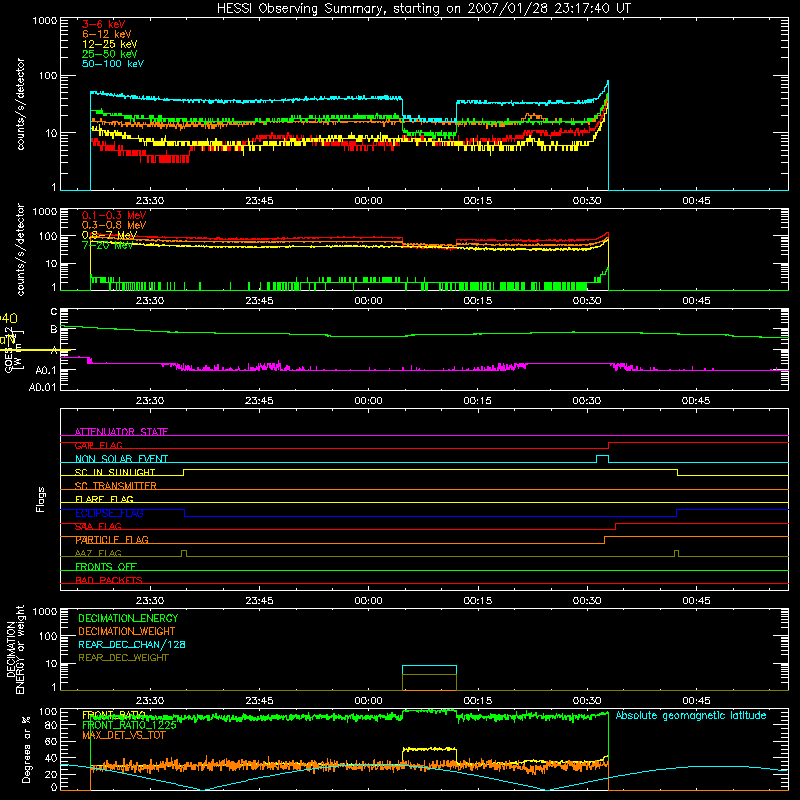Click the ATTENUATOR_STATE flag label
Viewport: 800px width, 800px height.
(121, 432)
